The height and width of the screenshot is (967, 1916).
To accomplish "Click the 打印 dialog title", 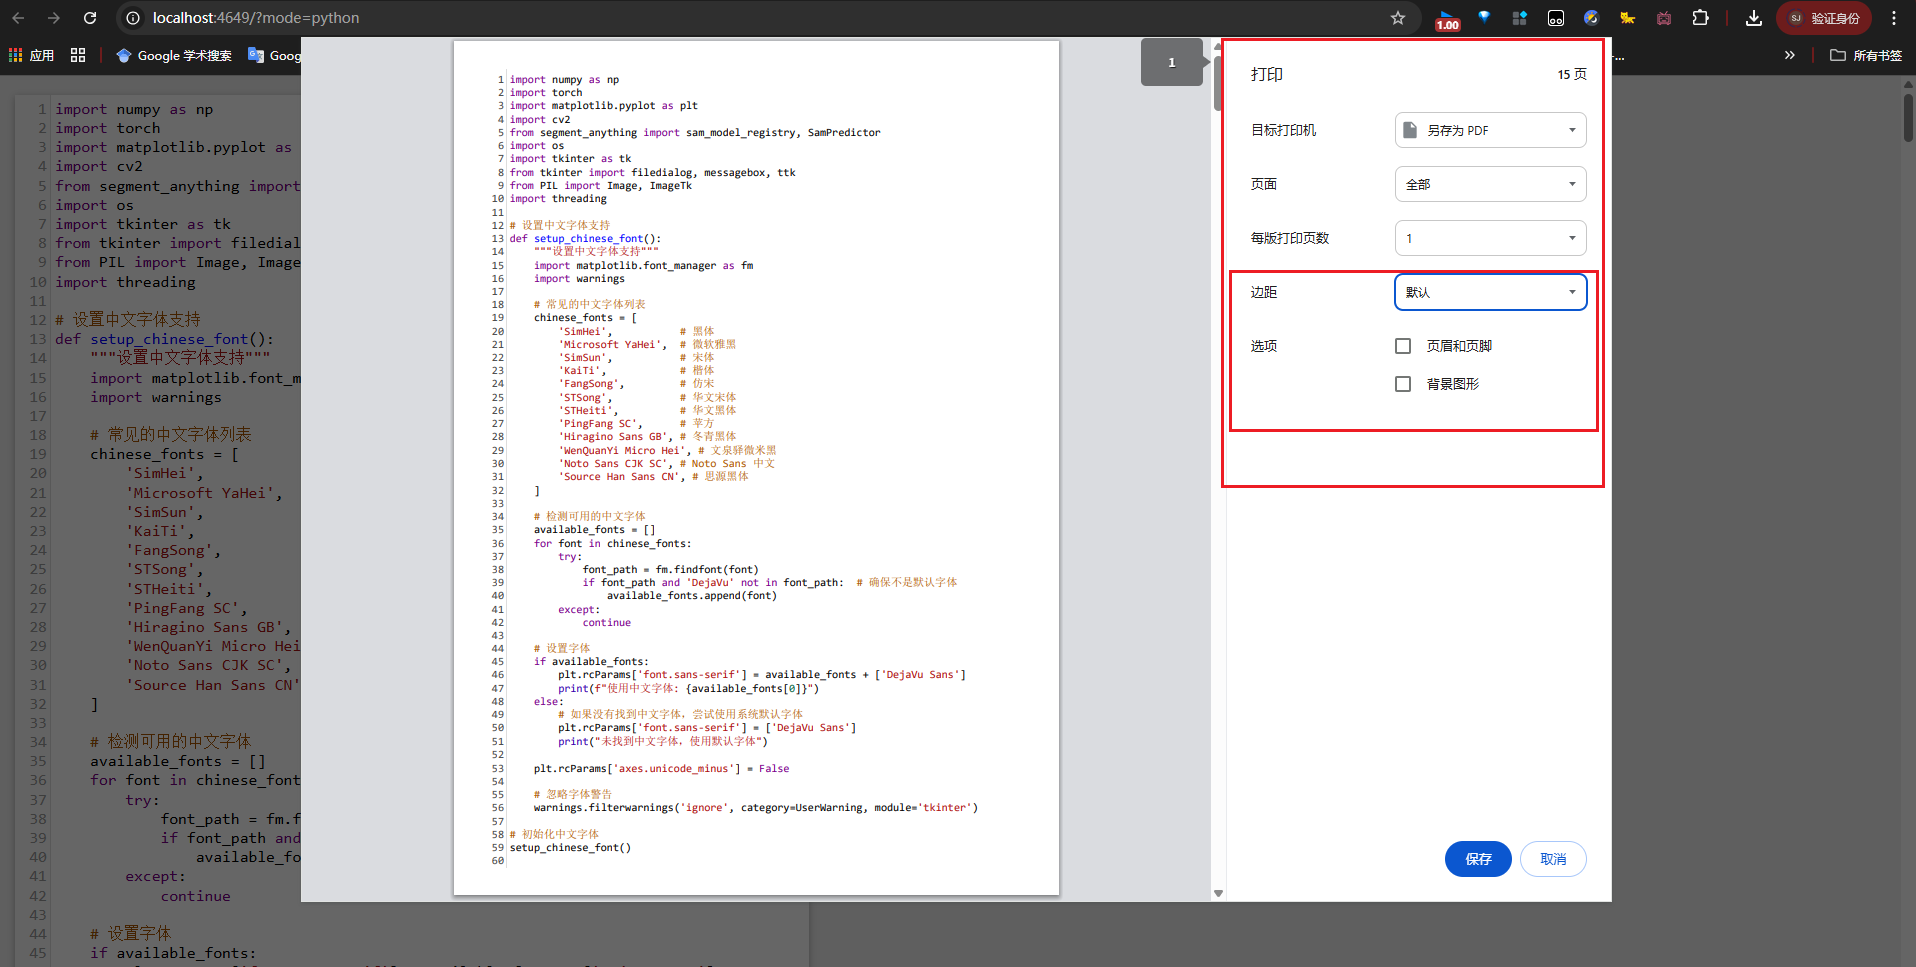I will (1267, 74).
